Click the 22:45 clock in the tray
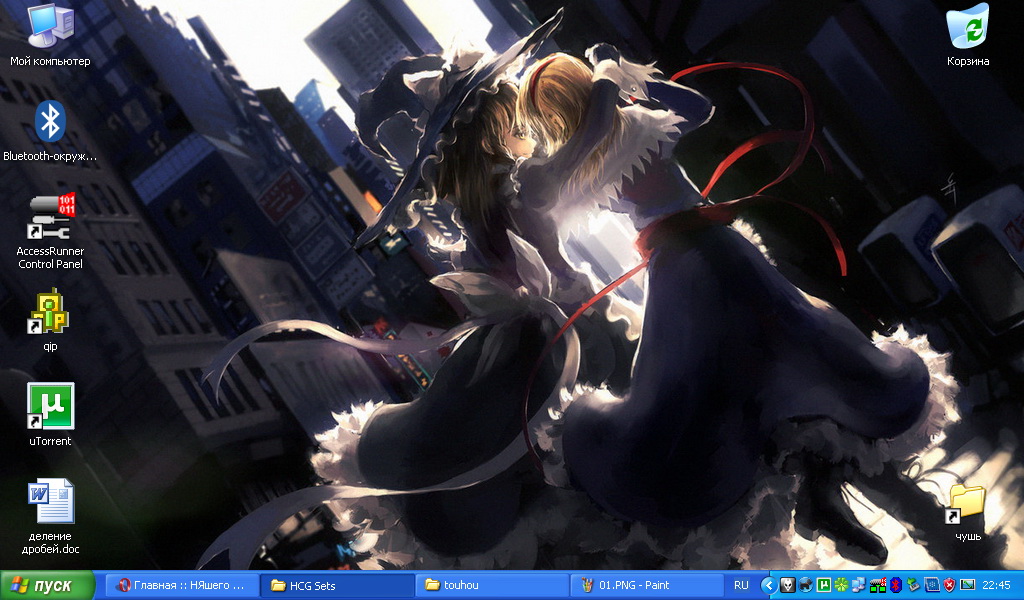 (996, 585)
